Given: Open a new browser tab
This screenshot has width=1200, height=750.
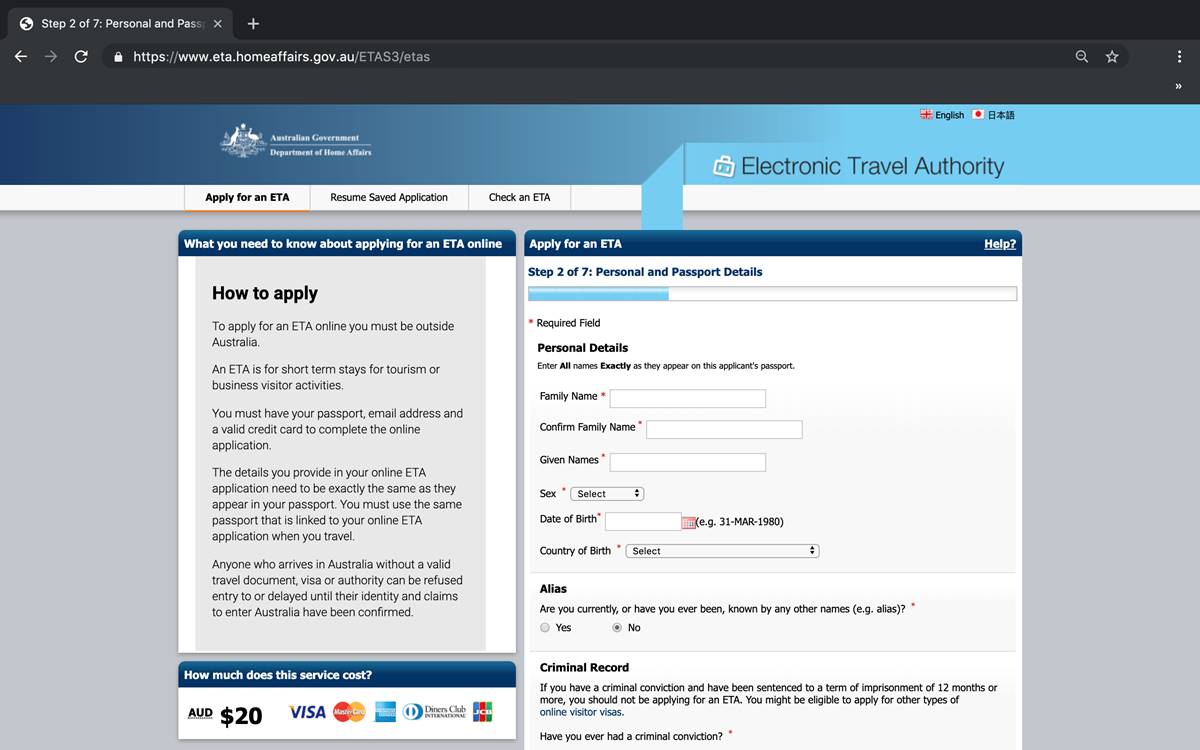Looking at the screenshot, I should click(x=253, y=23).
